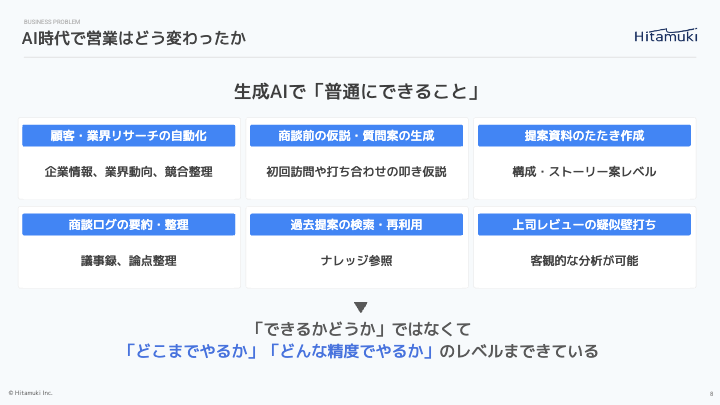Viewport: 720px width, 405px height.
Task: Click the text 議事録、論点整理
Action: [129, 261]
